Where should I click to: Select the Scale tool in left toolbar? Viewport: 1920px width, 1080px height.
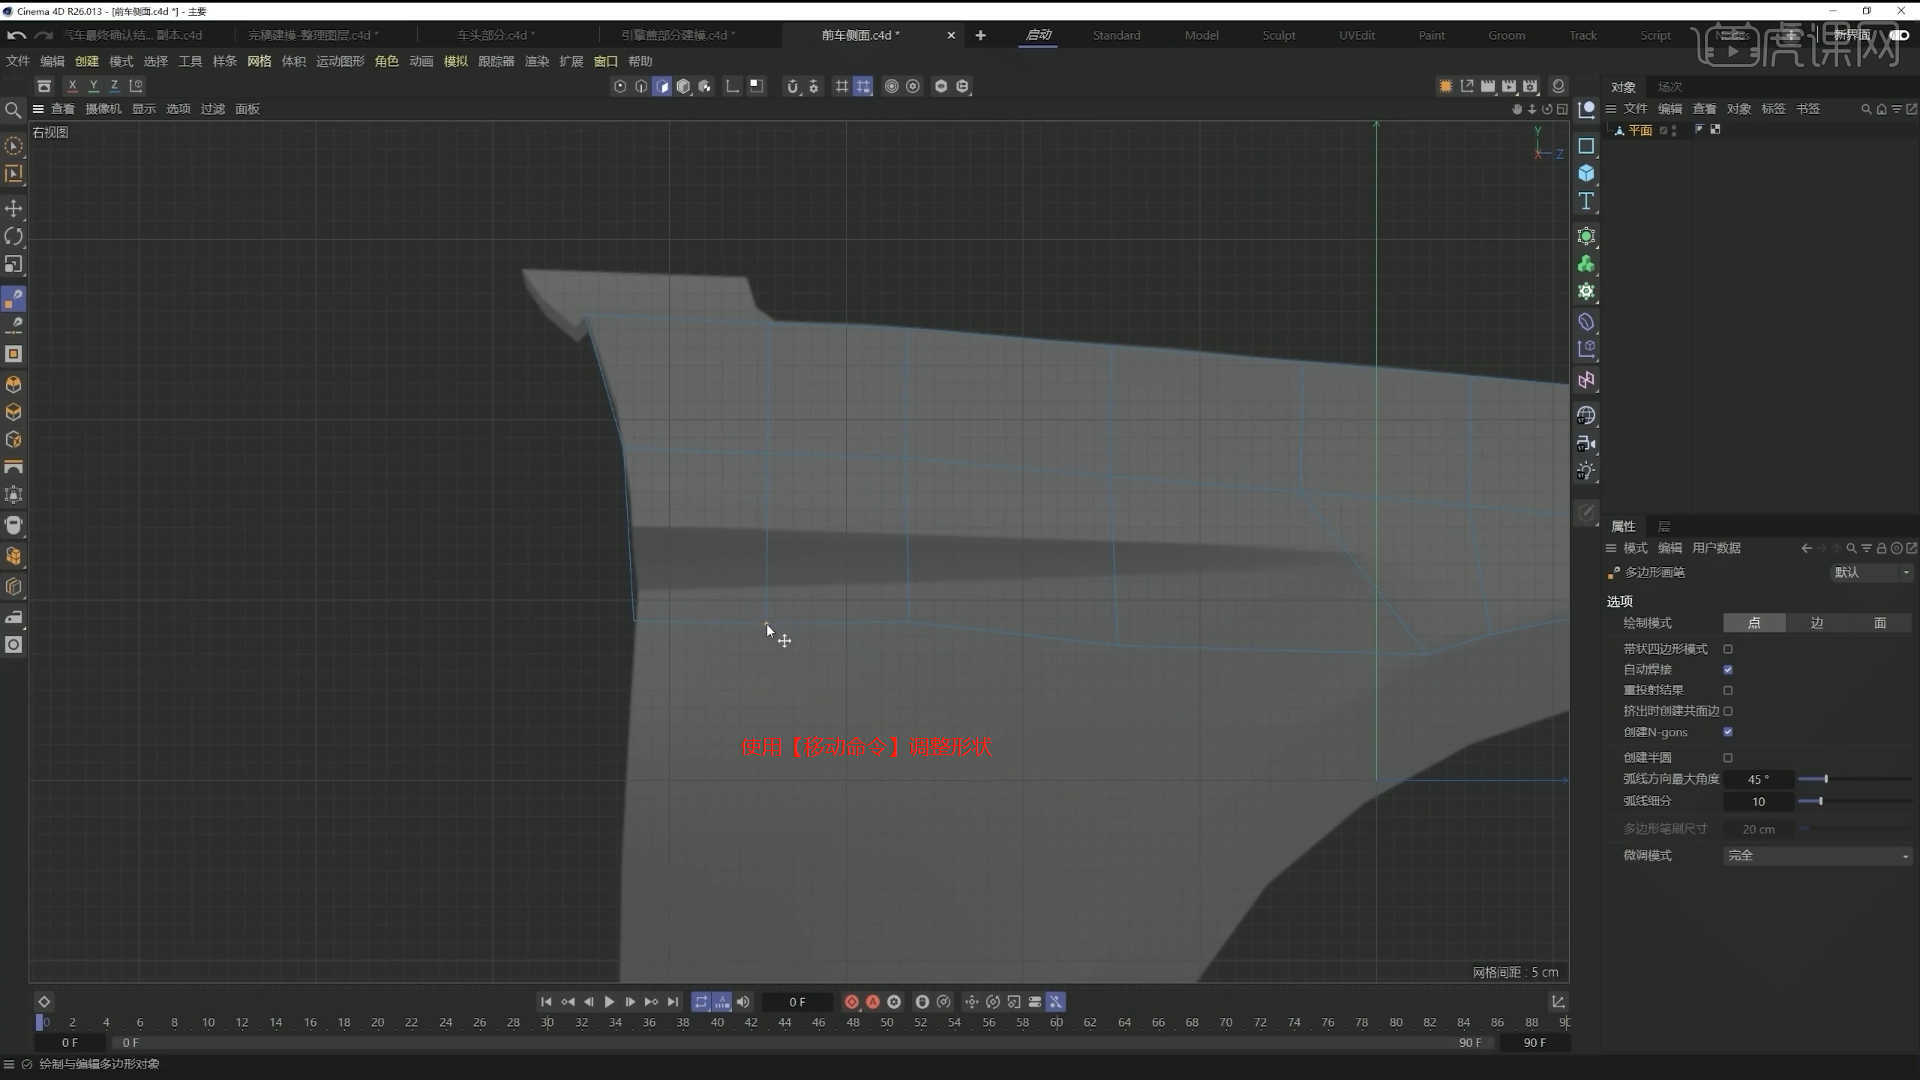click(13, 265)
